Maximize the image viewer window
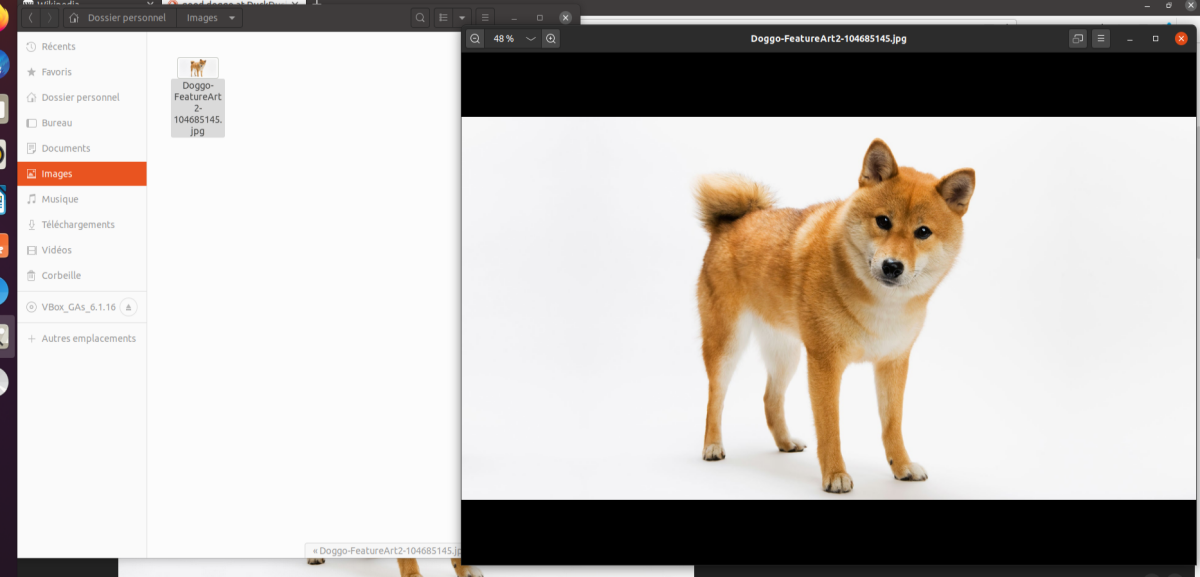Screen dimensions: 1200x577 pyautogui.click(x=1156, y=39)
